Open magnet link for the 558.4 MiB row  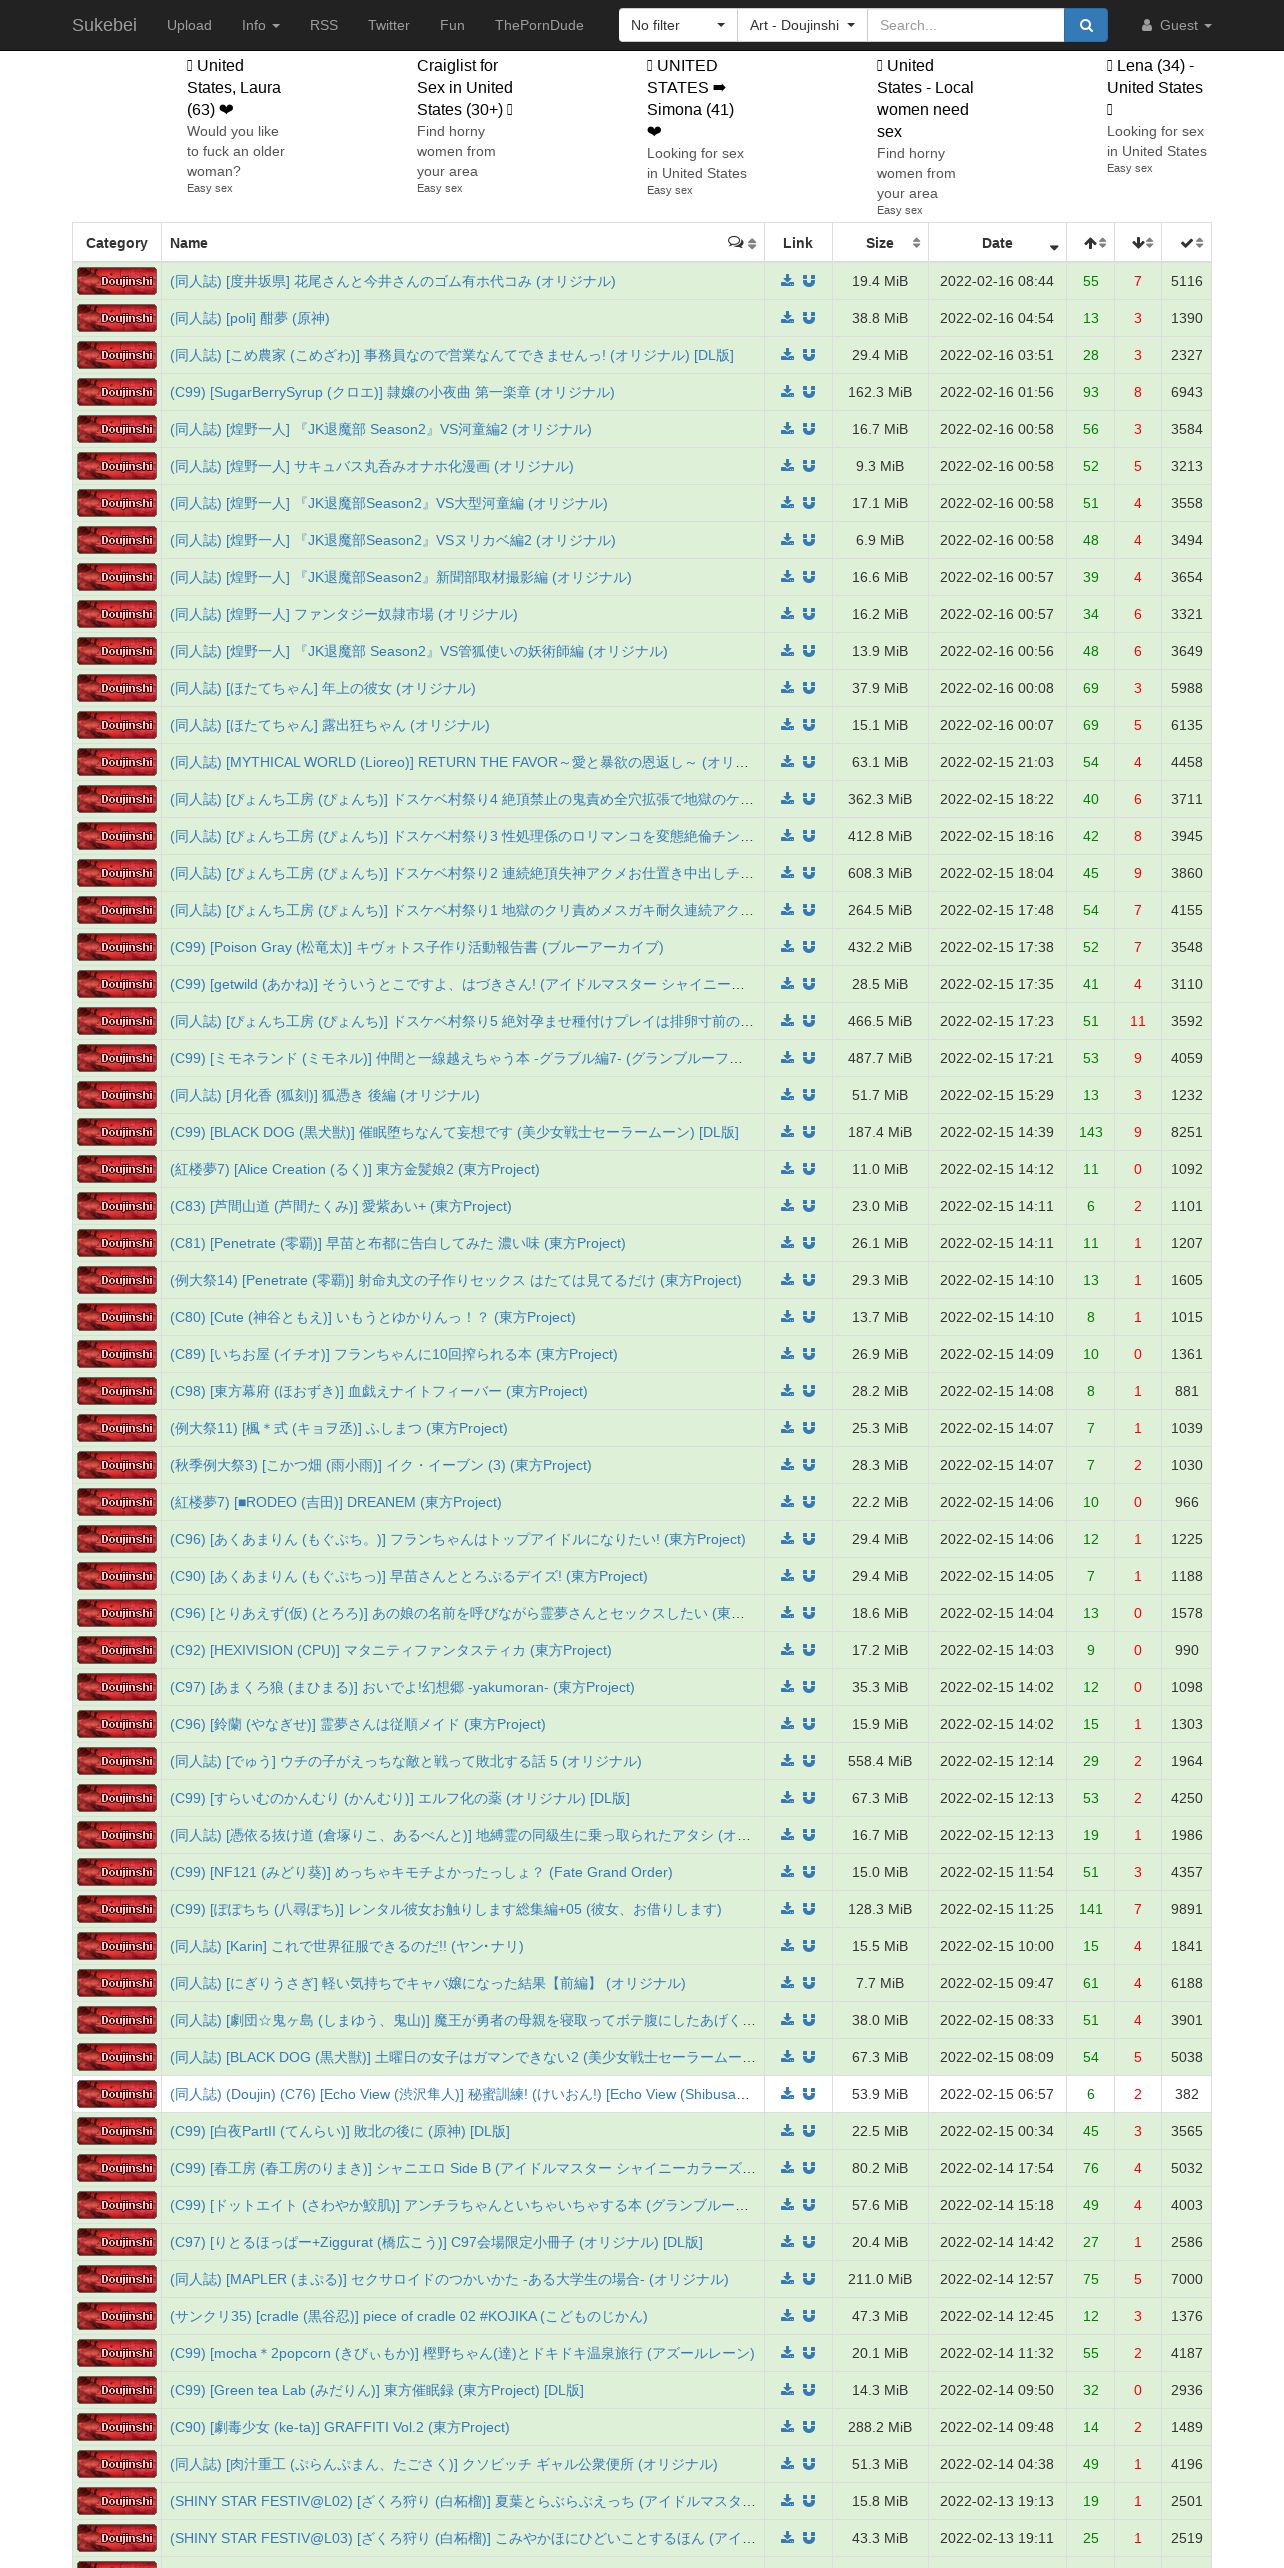click(x=809, y=1761)
